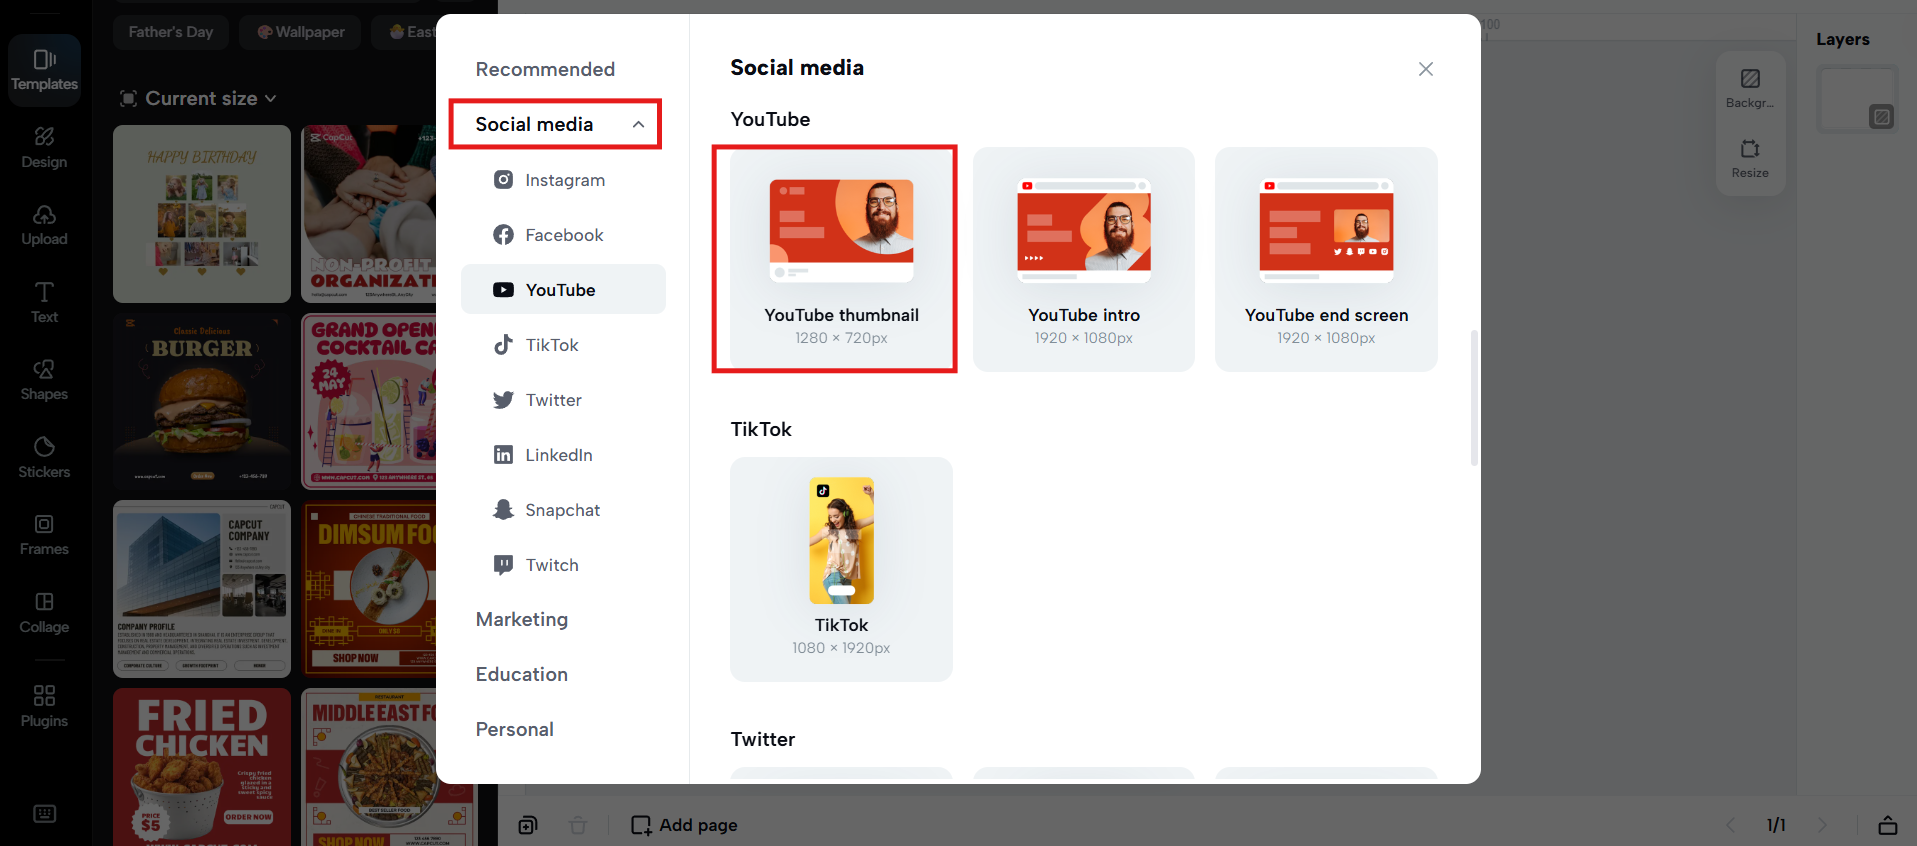Screen dimensions: 1917x846
Task: Choose the YouTube intro size preset
Action: tap(1084, 259)
